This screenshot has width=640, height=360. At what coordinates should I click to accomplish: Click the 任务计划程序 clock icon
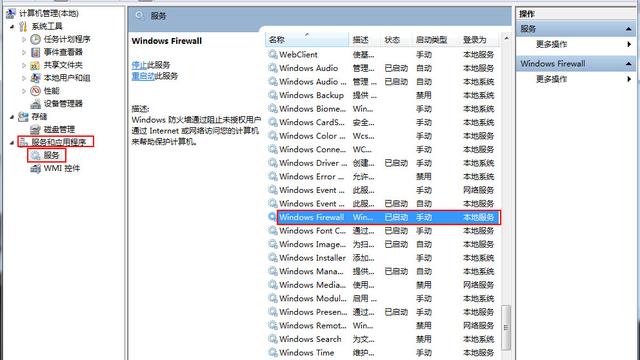(x=36, y=39)
